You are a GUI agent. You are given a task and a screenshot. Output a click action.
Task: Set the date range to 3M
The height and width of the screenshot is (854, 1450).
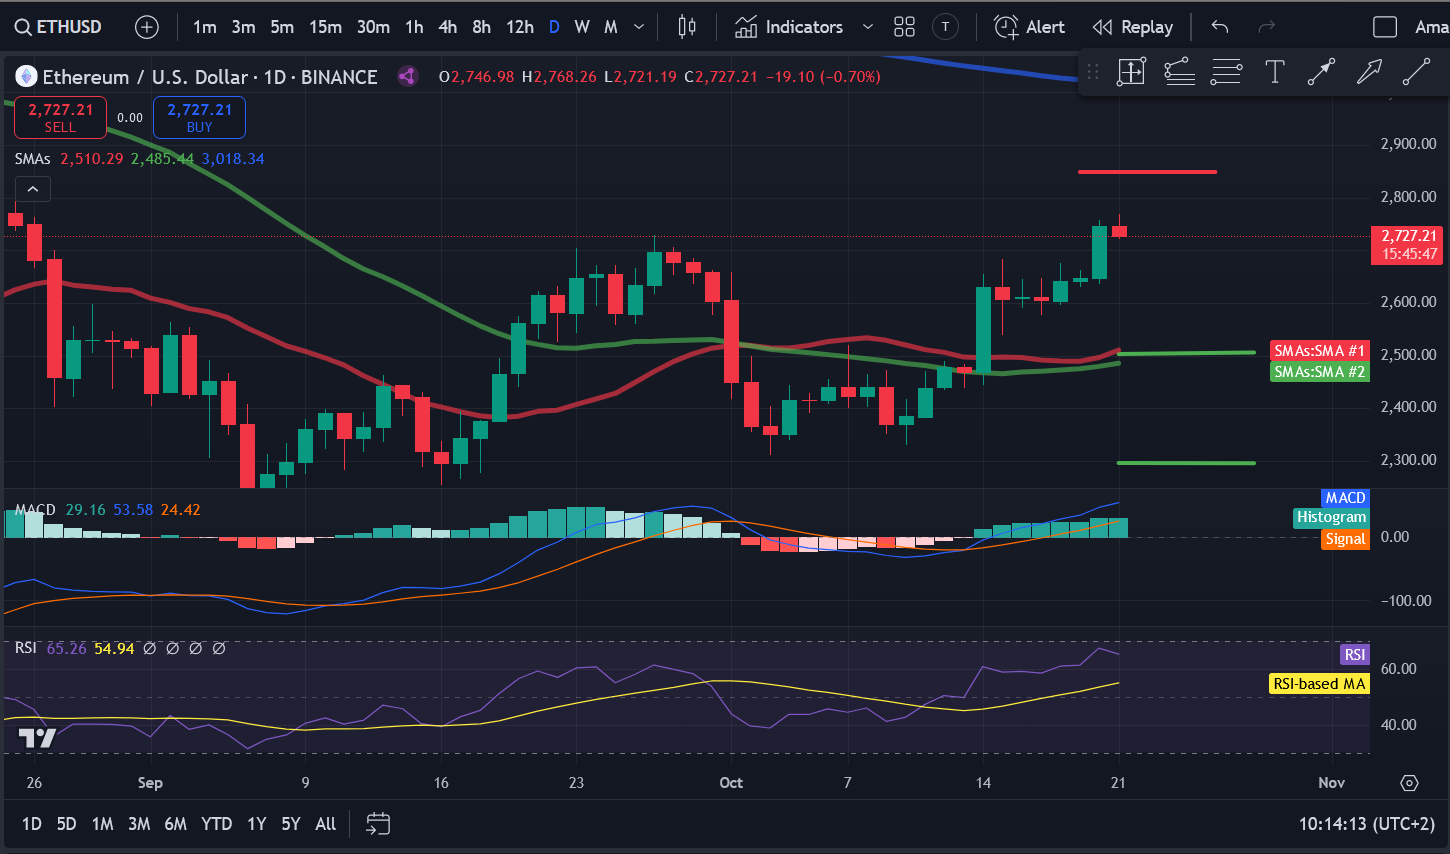pyautogui.click(x=139, y=824)
